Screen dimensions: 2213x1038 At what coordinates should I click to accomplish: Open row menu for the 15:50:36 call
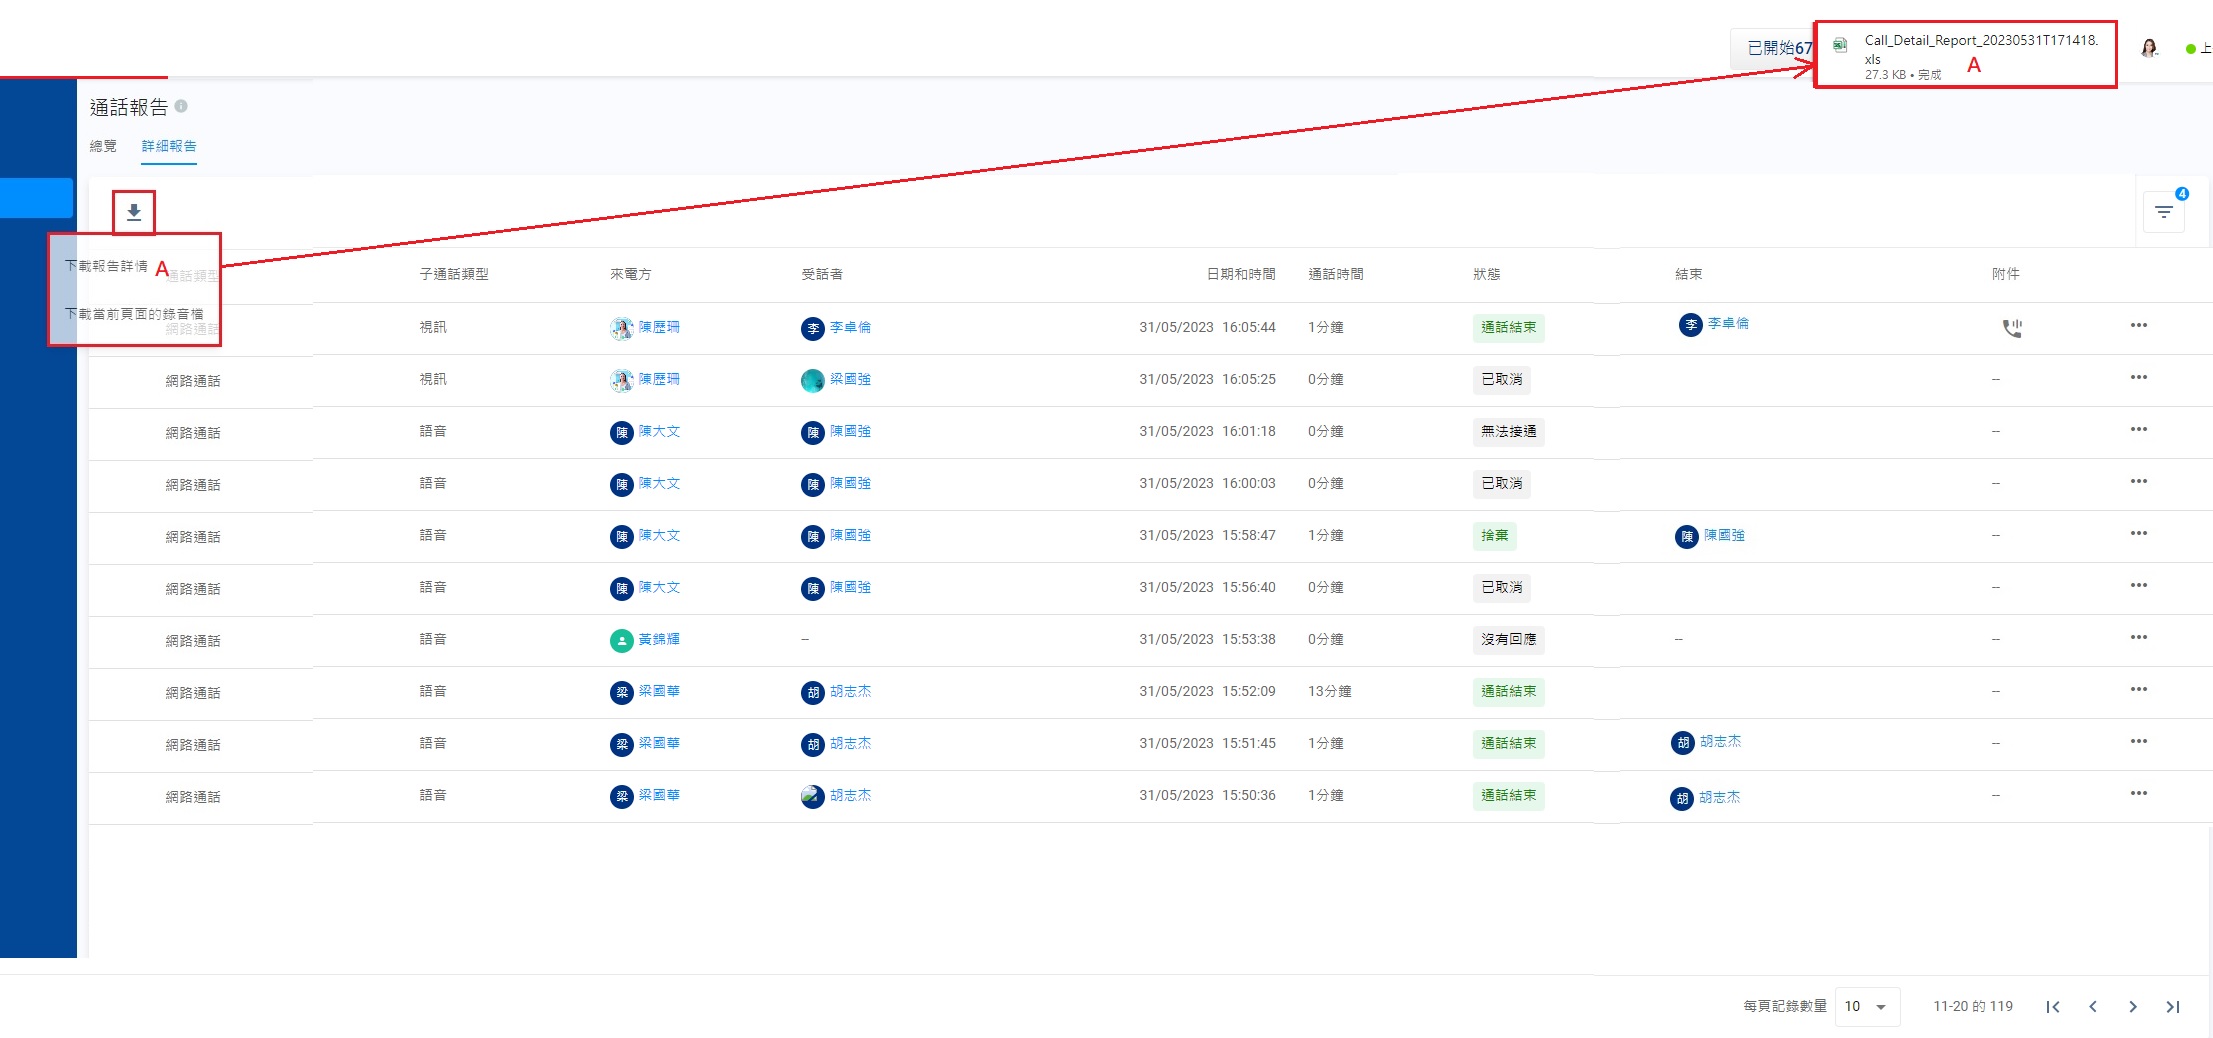click(2138, 794)
